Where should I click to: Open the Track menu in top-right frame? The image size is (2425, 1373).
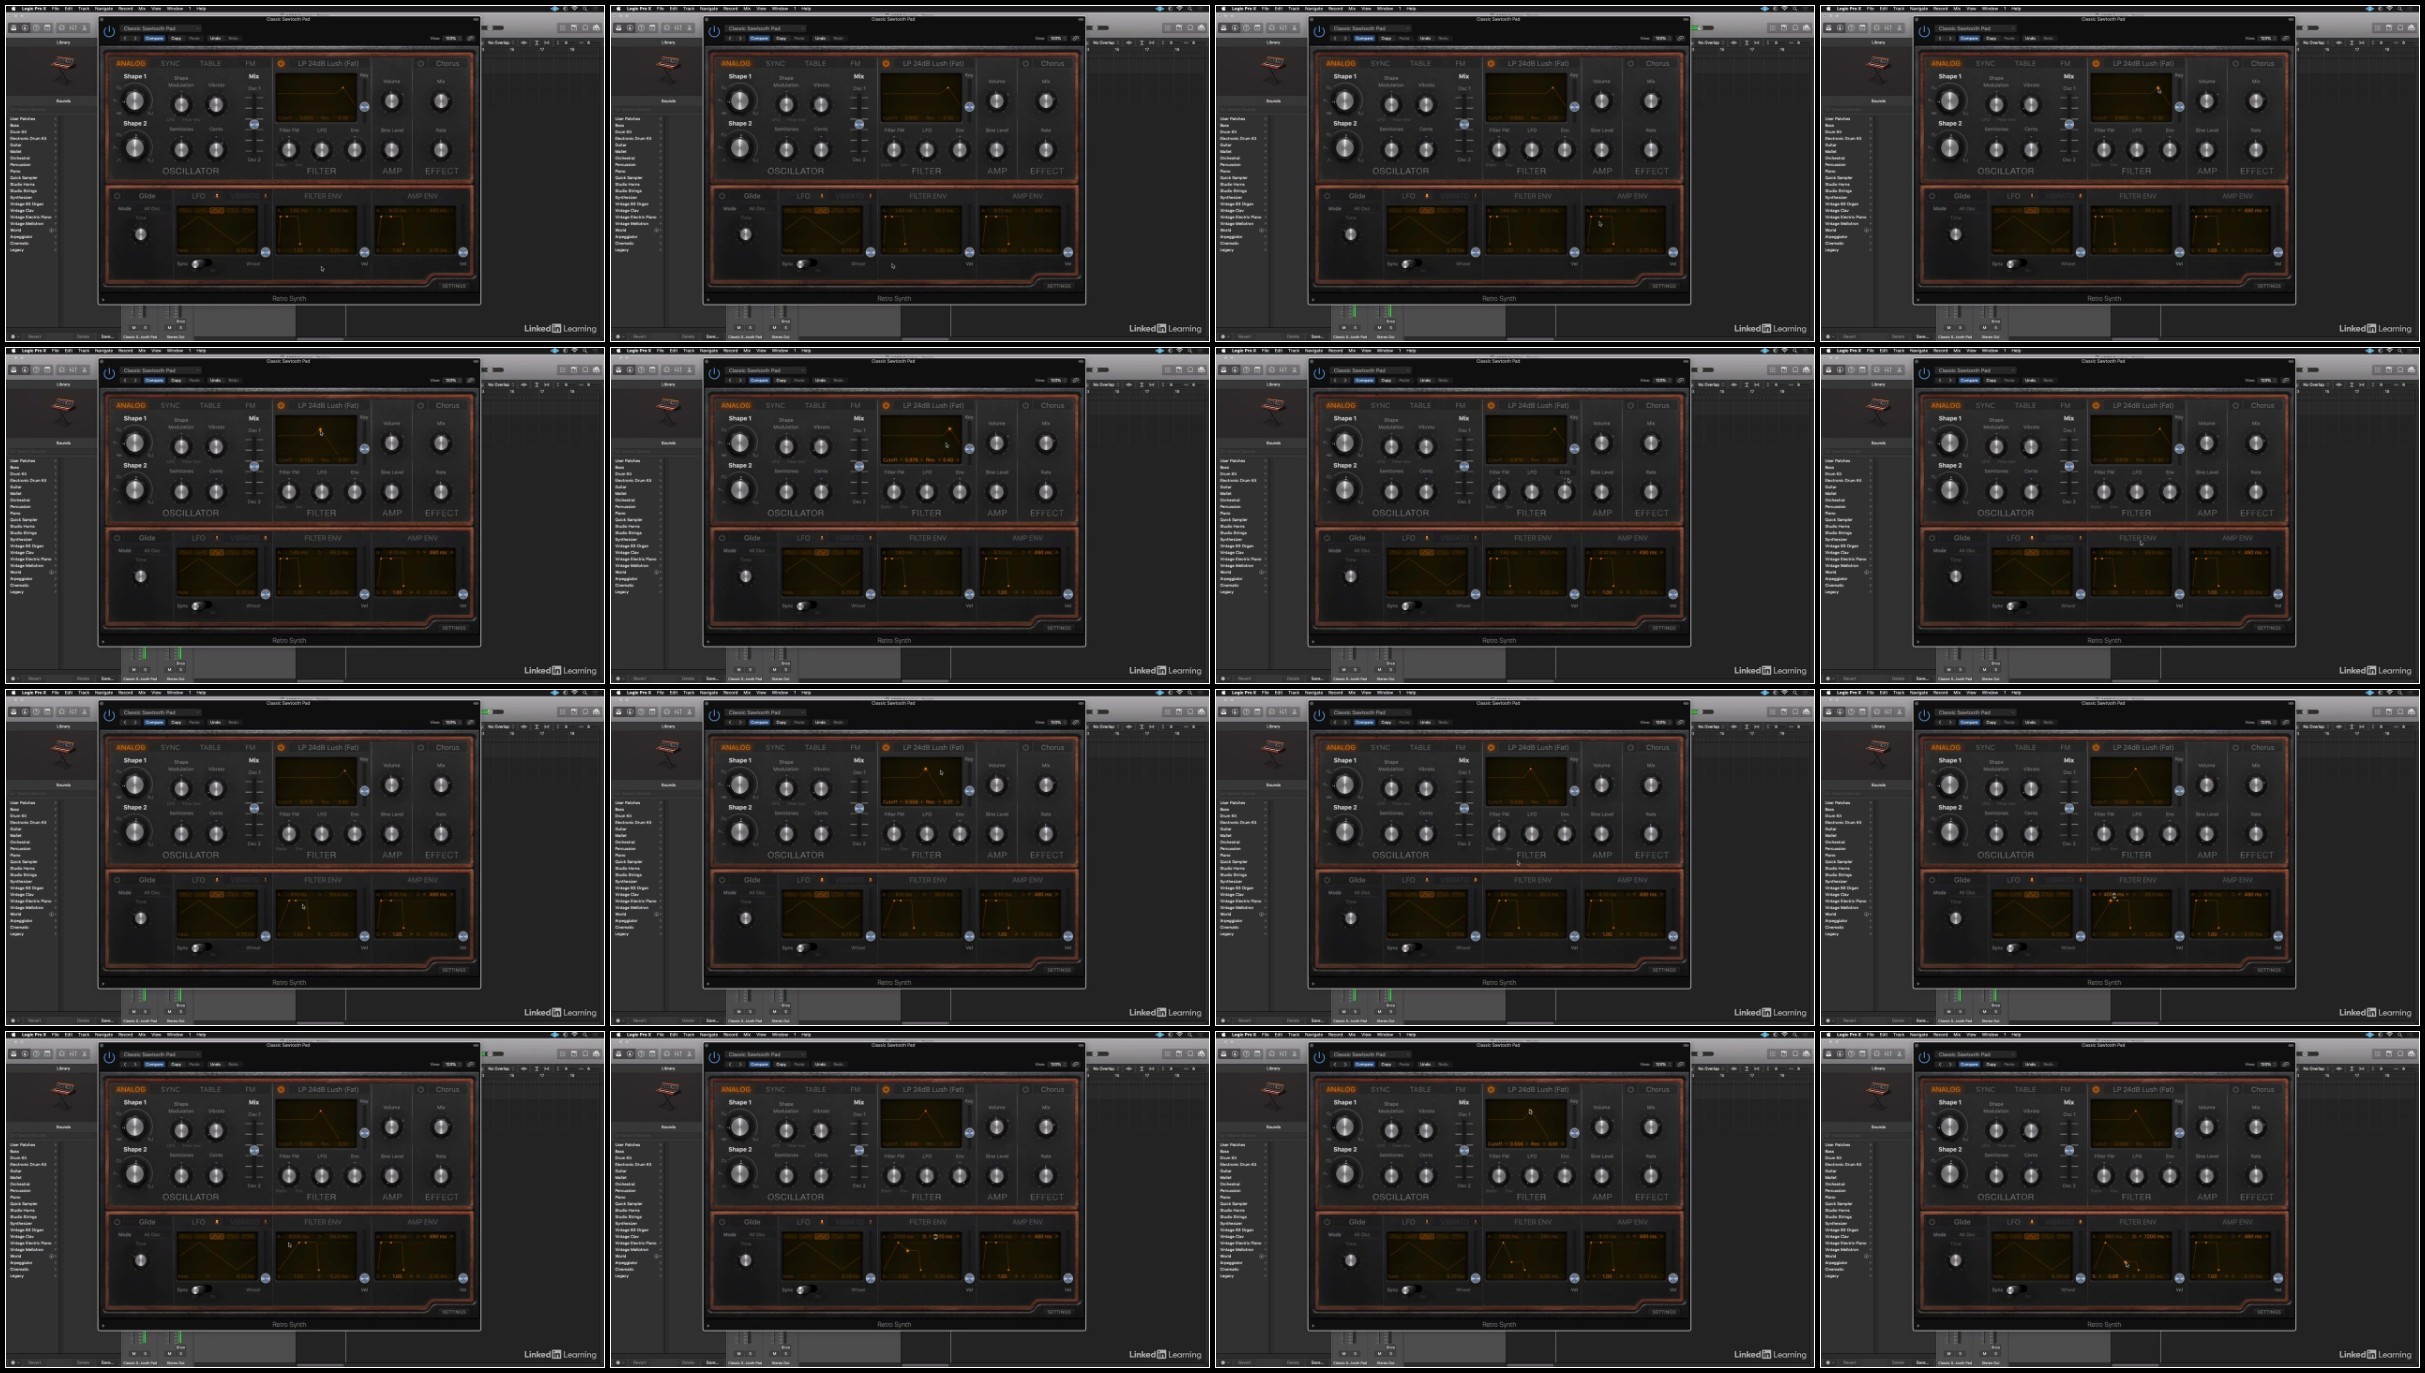1899,8
